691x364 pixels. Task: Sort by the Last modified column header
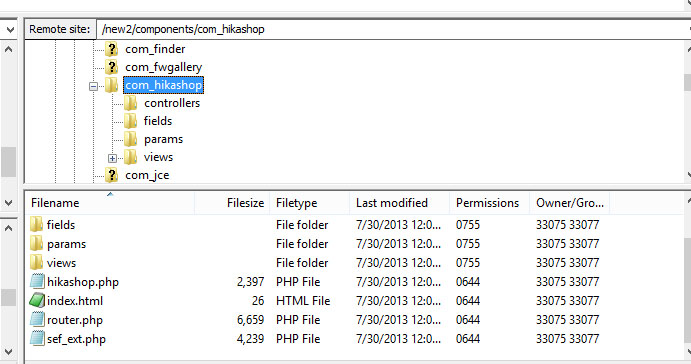click(x=399, y=203)
